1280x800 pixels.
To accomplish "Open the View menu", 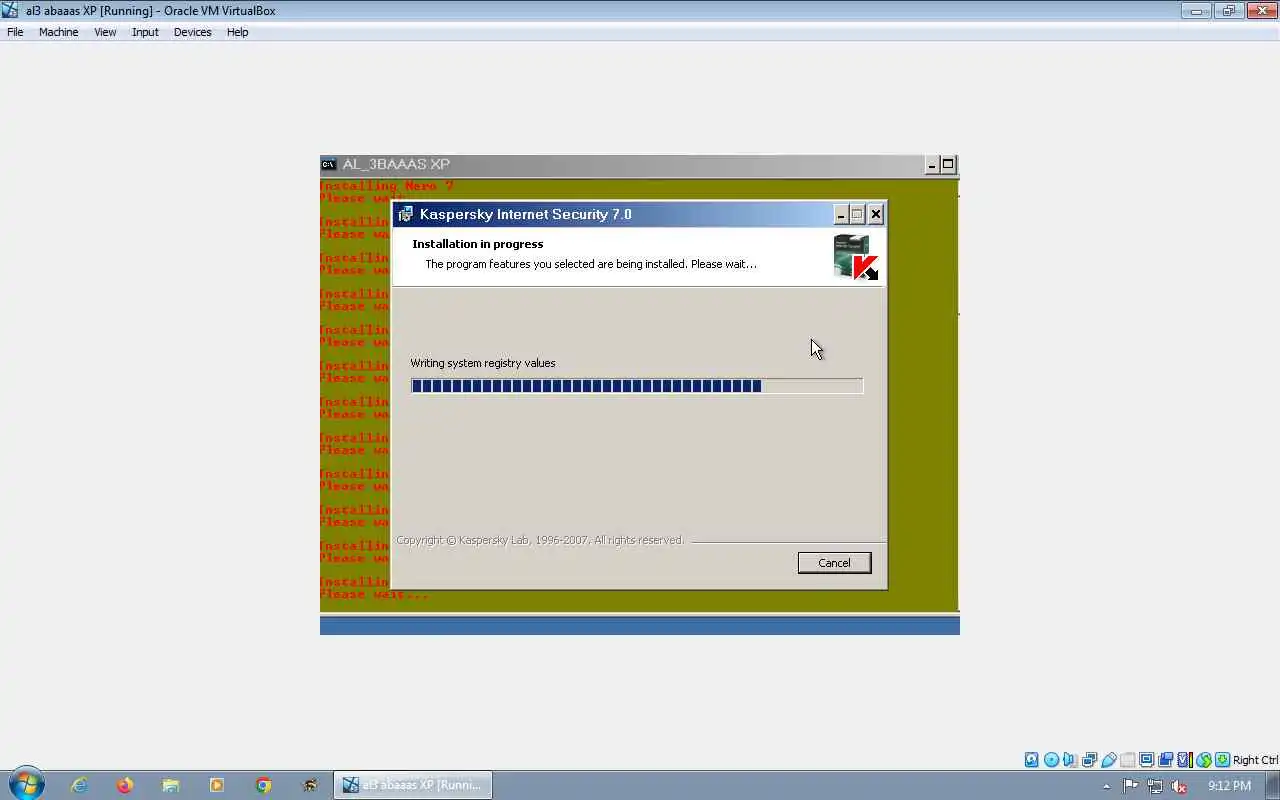I will pyautogui.click(x=105, y=32).
